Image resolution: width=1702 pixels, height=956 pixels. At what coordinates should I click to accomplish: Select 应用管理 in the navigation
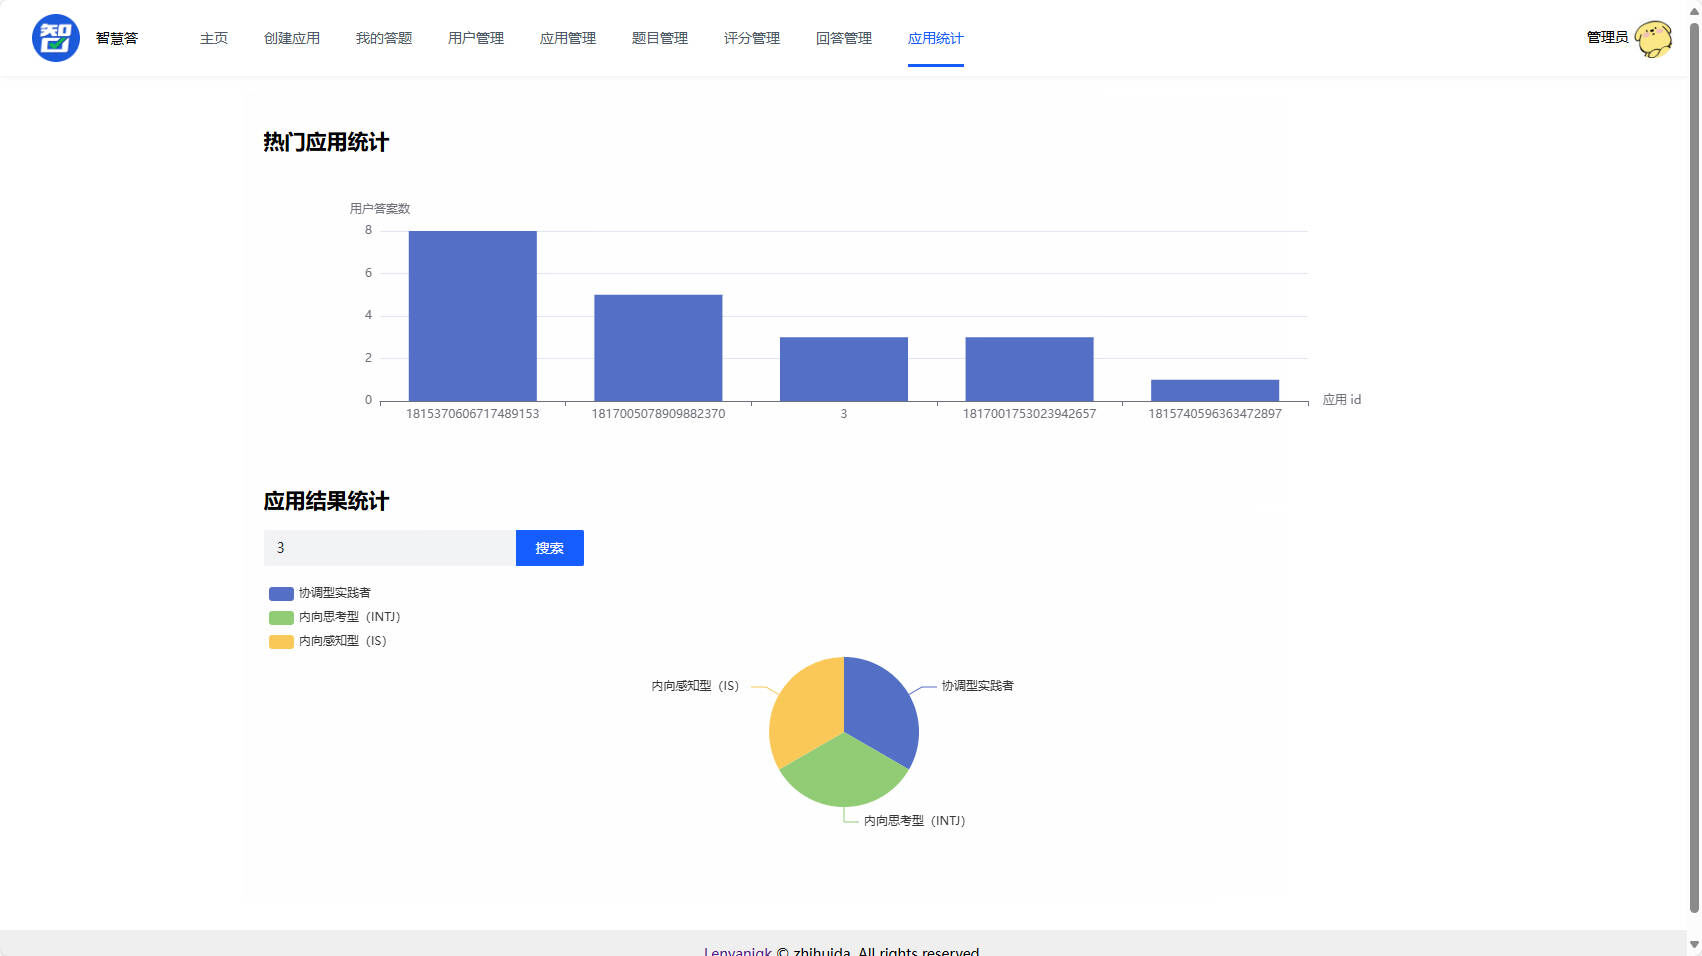568,38
